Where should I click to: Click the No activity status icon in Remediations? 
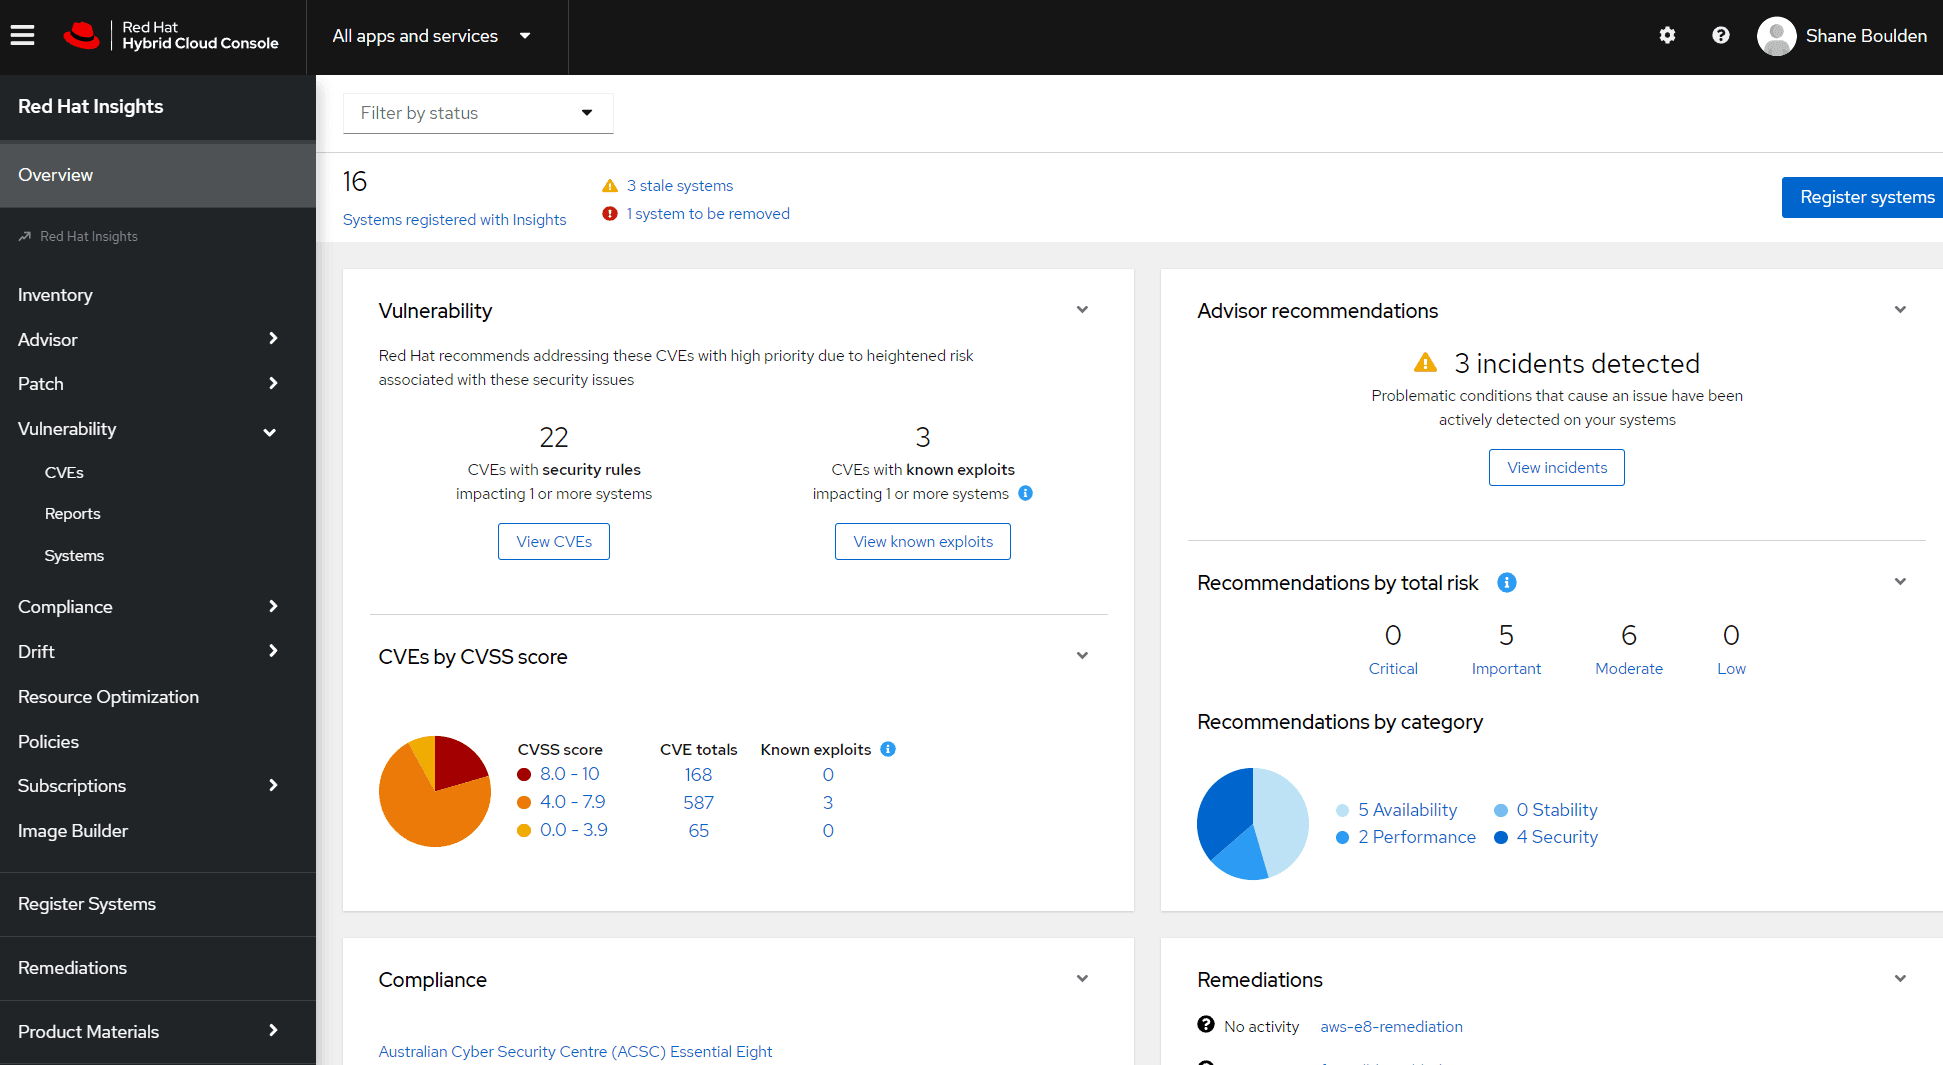click(x=1206, y=1025)
